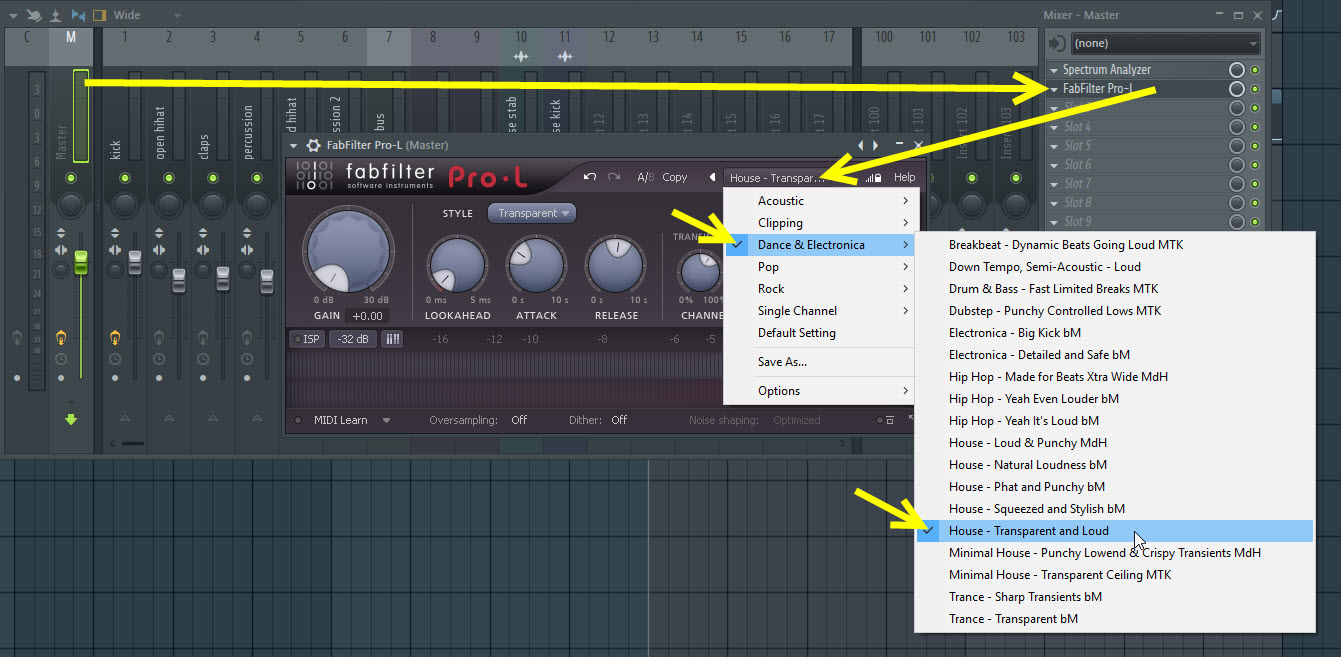The height and width of the screenshot is (657, 1341).
Task: Toggle the open hihat track mute LED
Action: (168, 178)
